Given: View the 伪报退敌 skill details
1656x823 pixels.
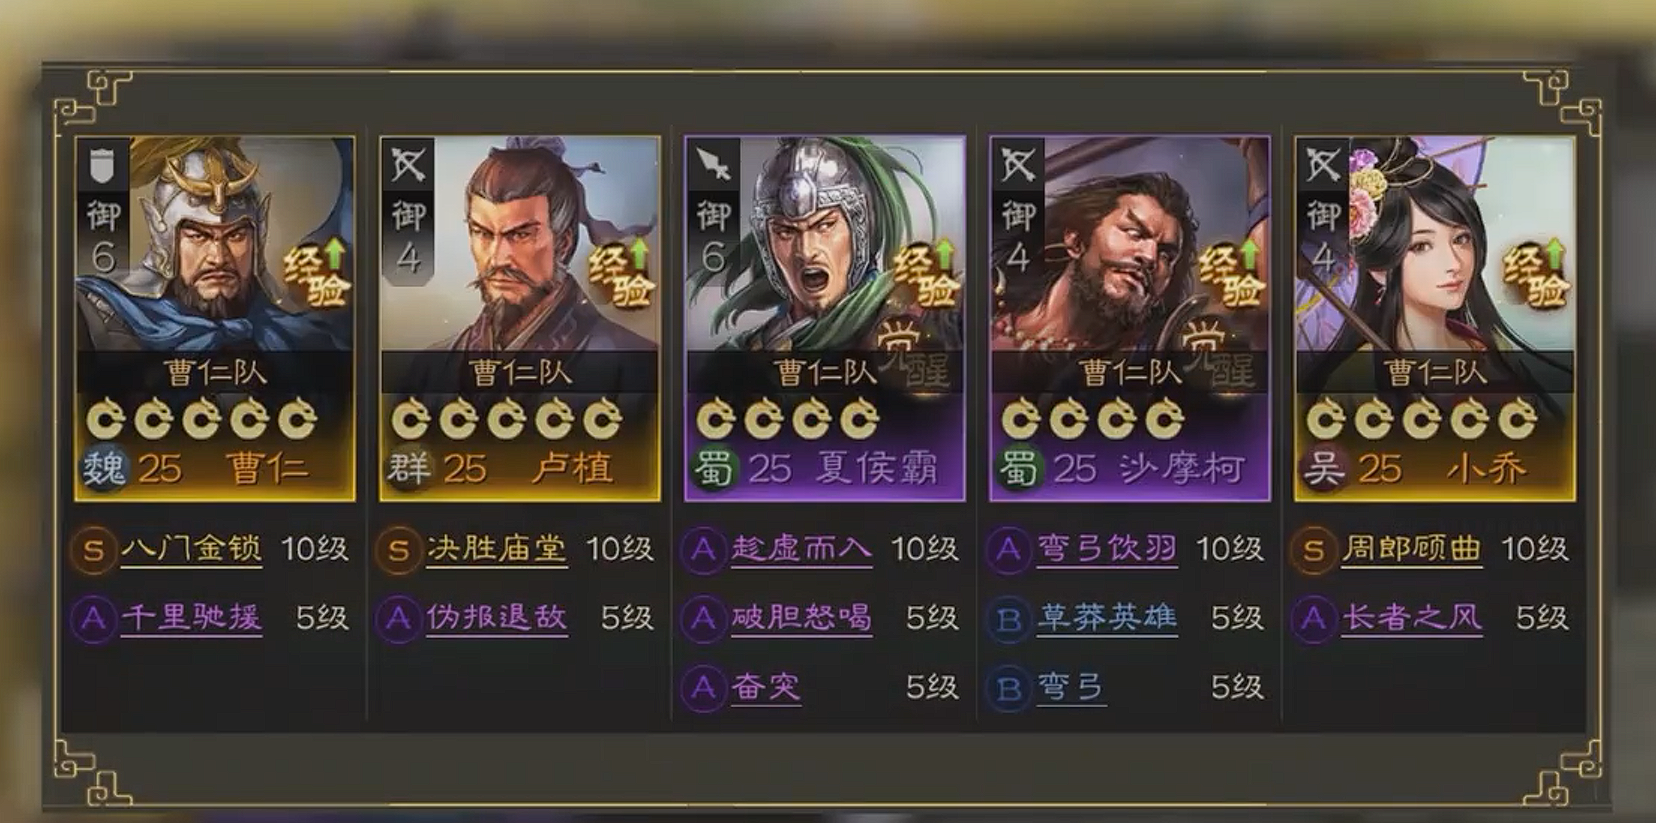Looking at the screenshot, I should click(x=497, y=618).
